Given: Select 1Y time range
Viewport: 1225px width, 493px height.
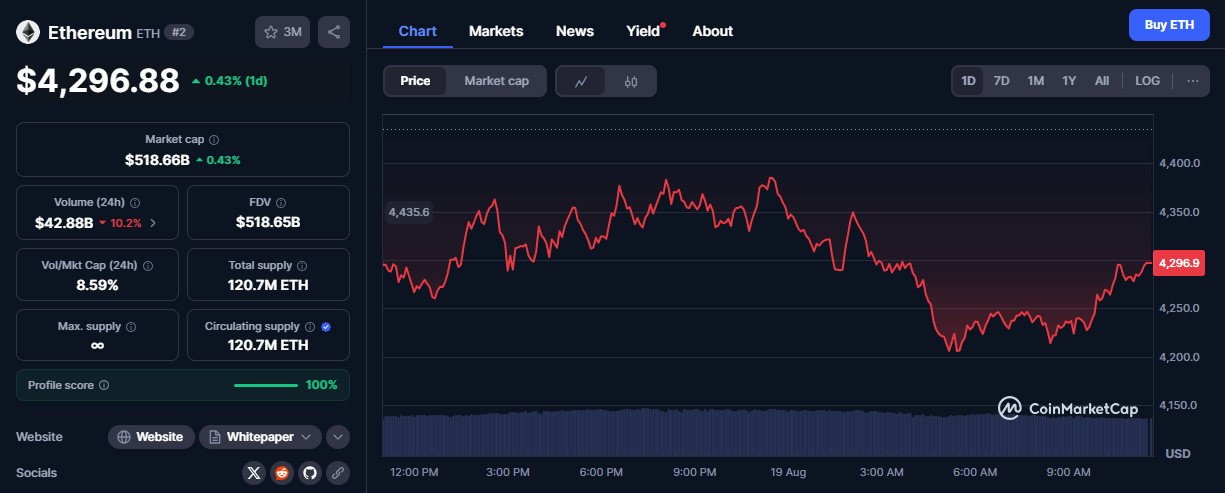Looking at the screenshot, I should [1069, 81].
